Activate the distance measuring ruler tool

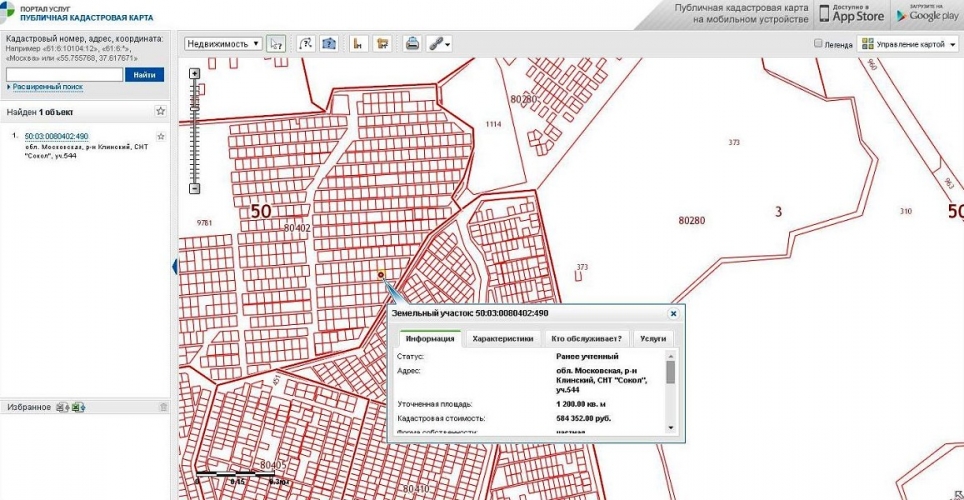[x=358, y=44]
